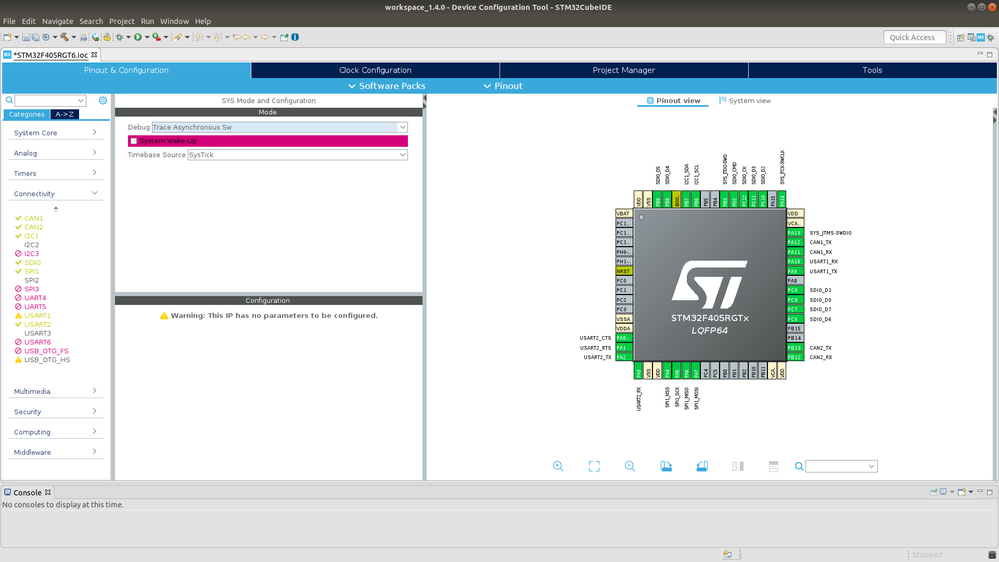Zoom out of the chip pinout
This screenshot has width=999, height=562.
pyautogui.click(x=630, y=466)
